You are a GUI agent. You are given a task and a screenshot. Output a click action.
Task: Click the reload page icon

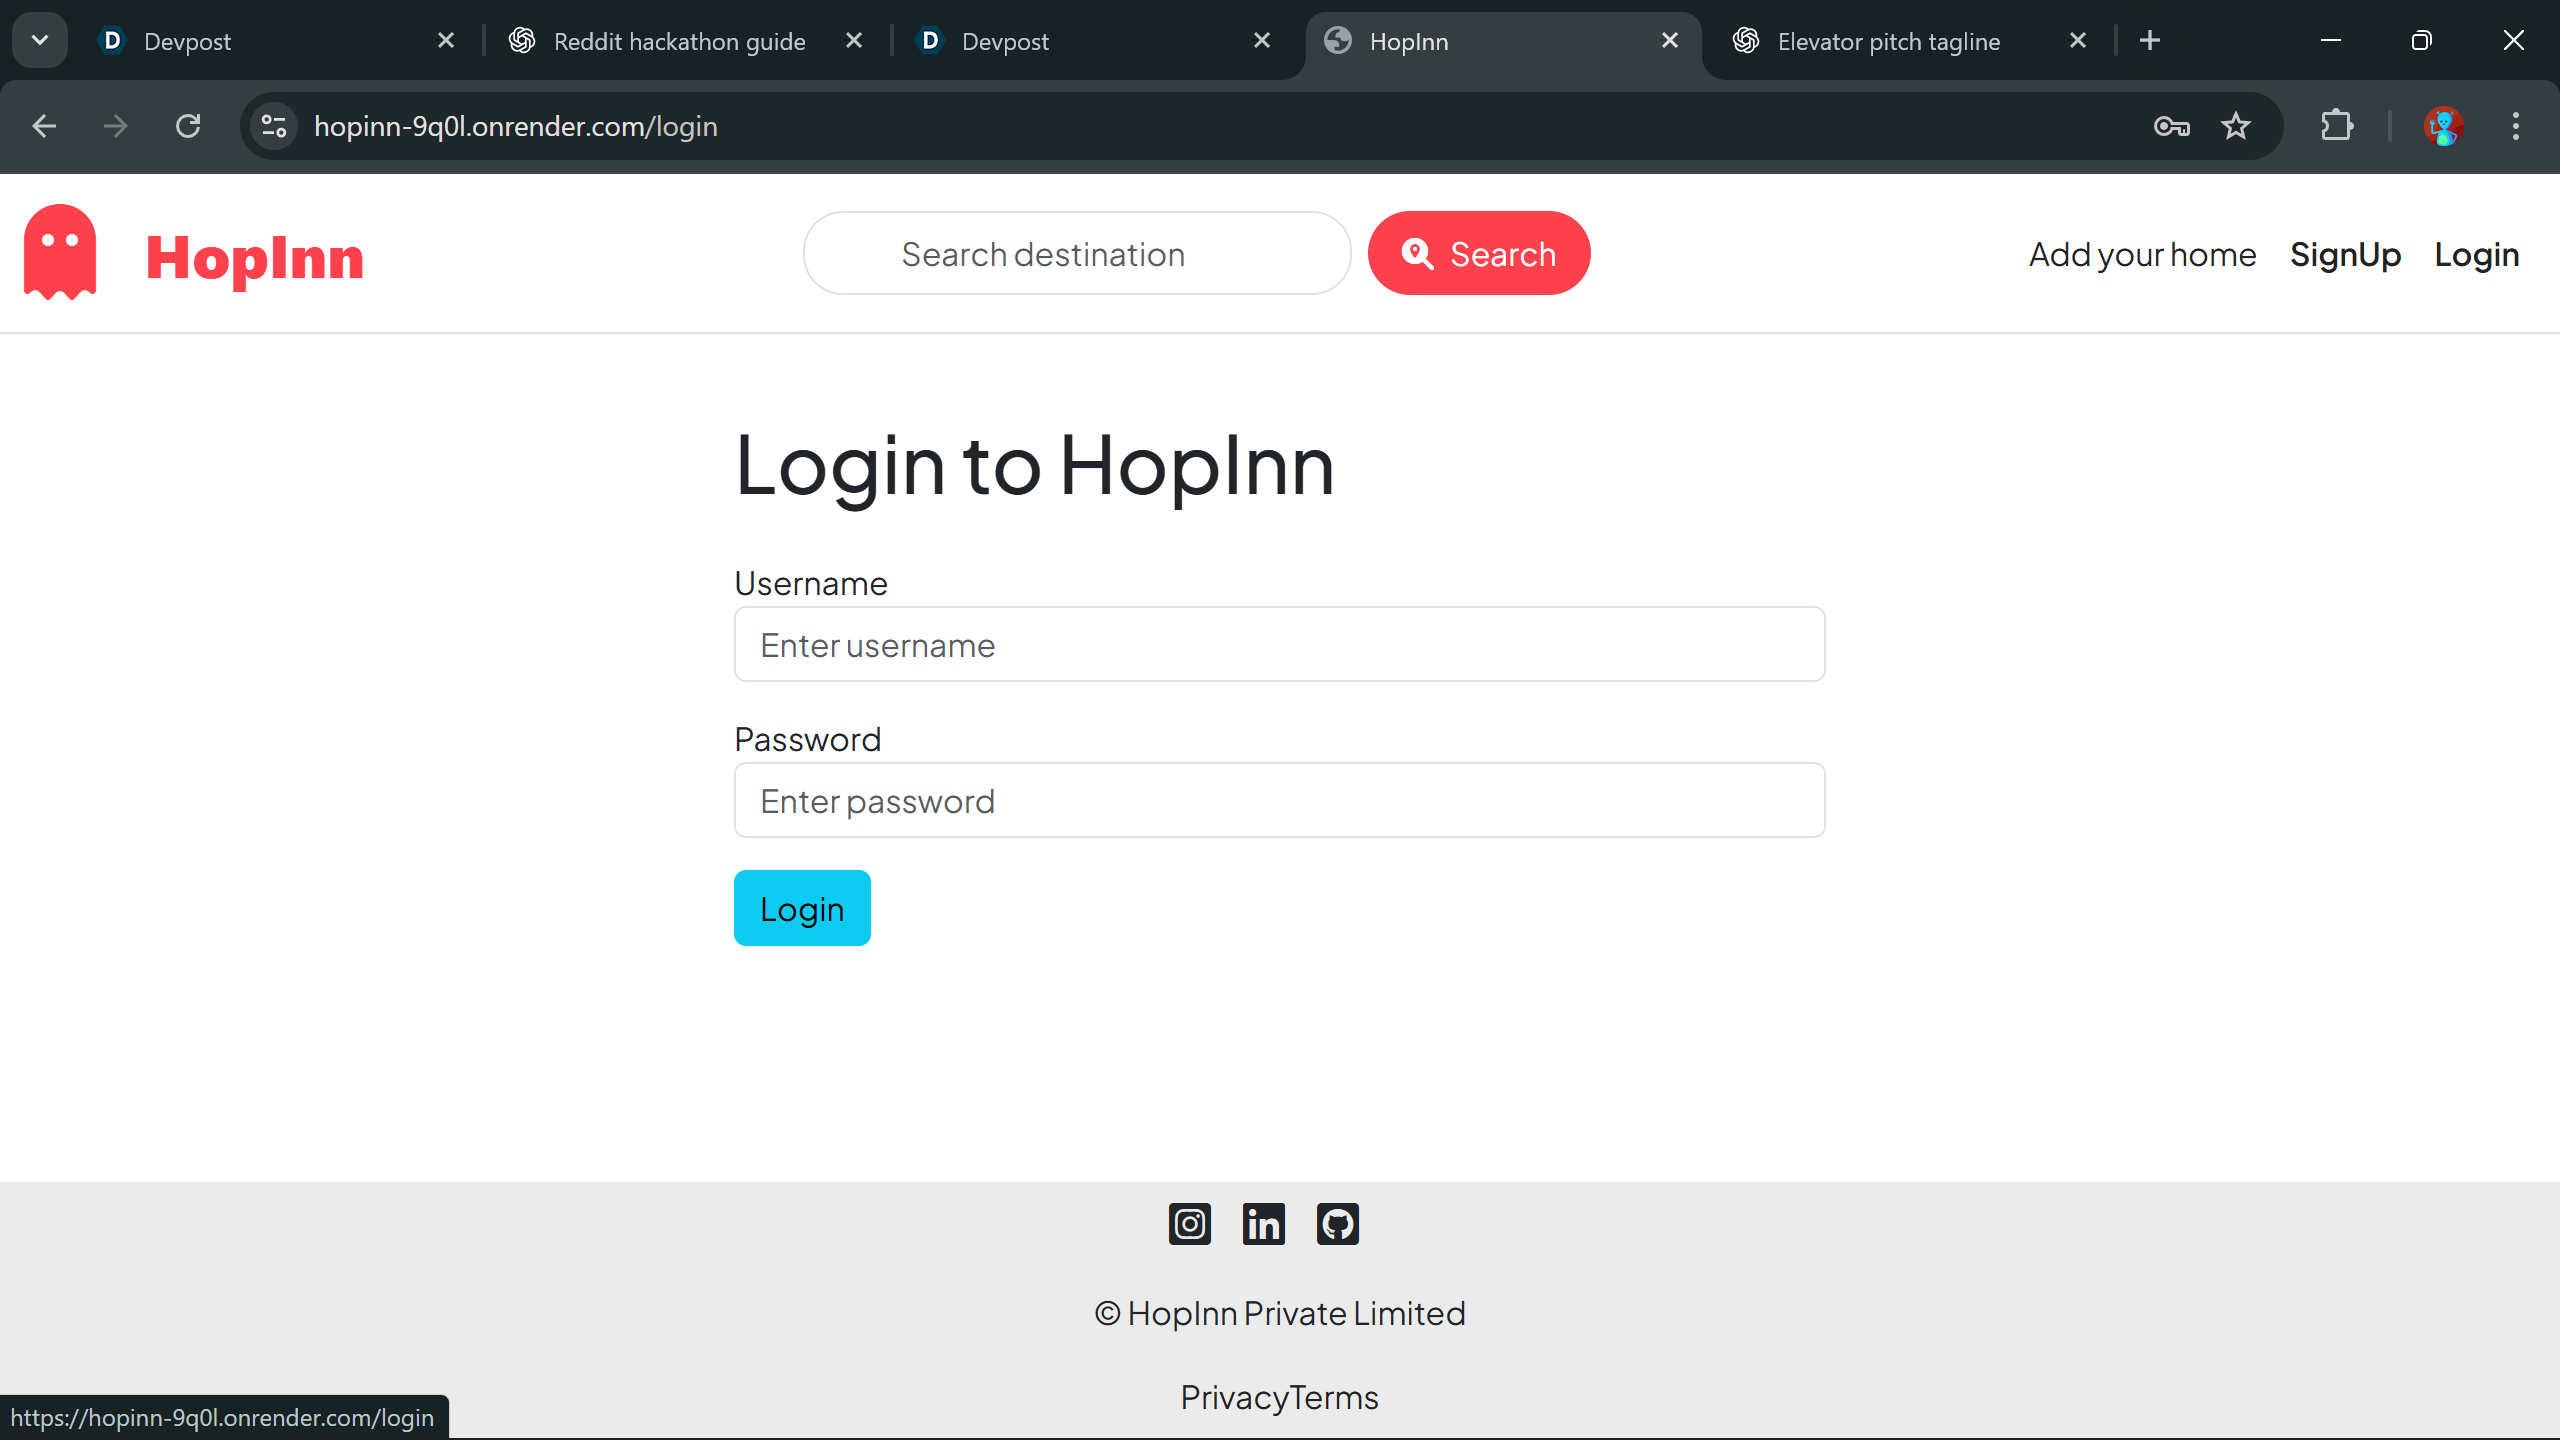[188, 126]
